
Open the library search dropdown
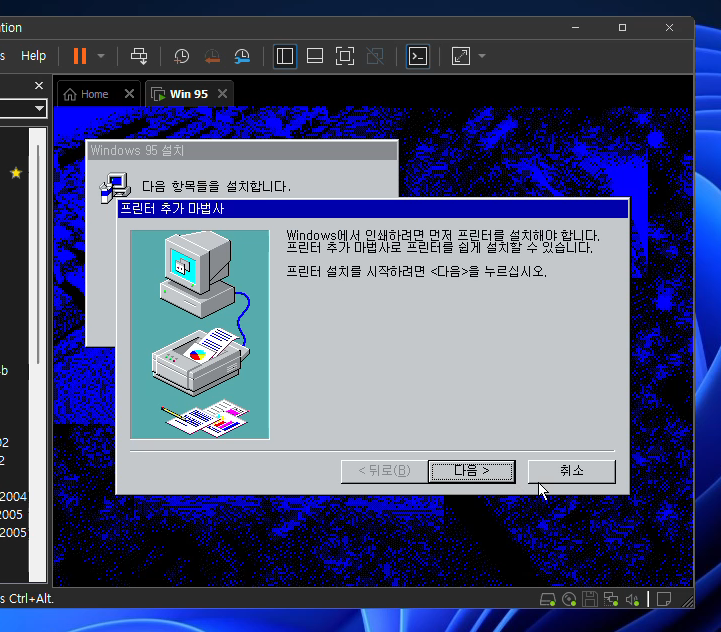(x=40, y=109)
